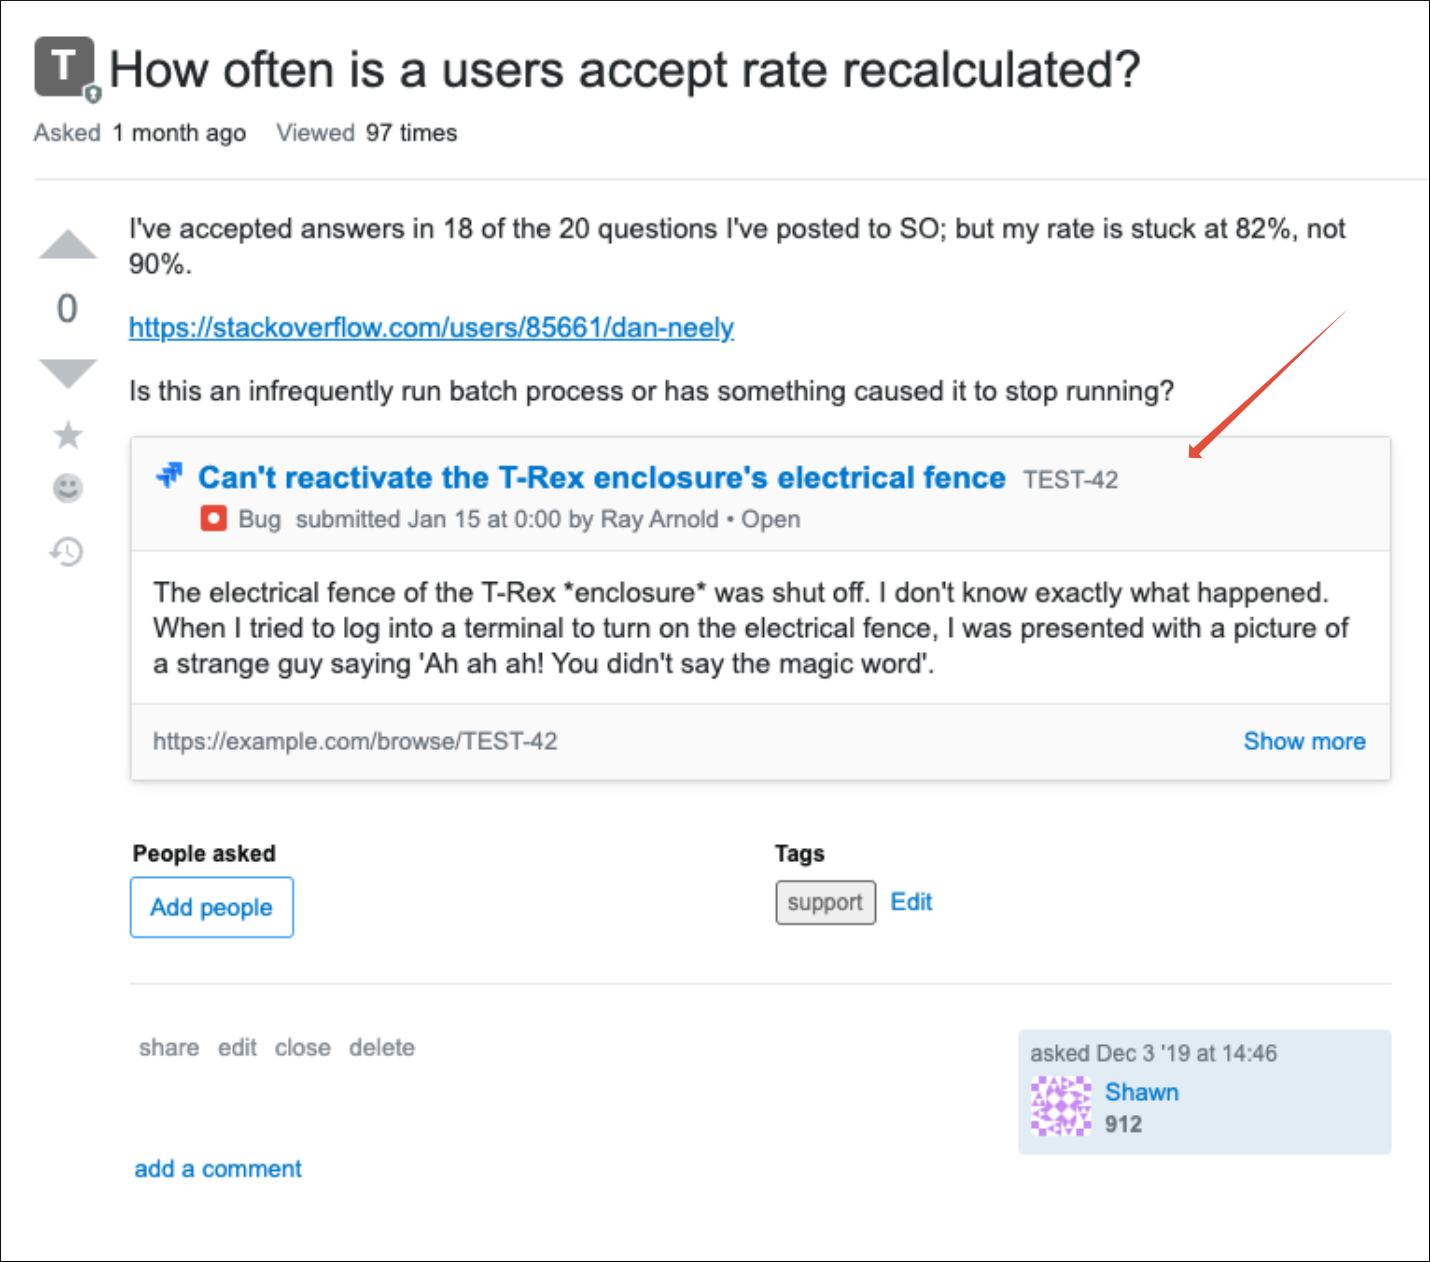
Task: Click close under the question
Action: tap(303, 1047)
